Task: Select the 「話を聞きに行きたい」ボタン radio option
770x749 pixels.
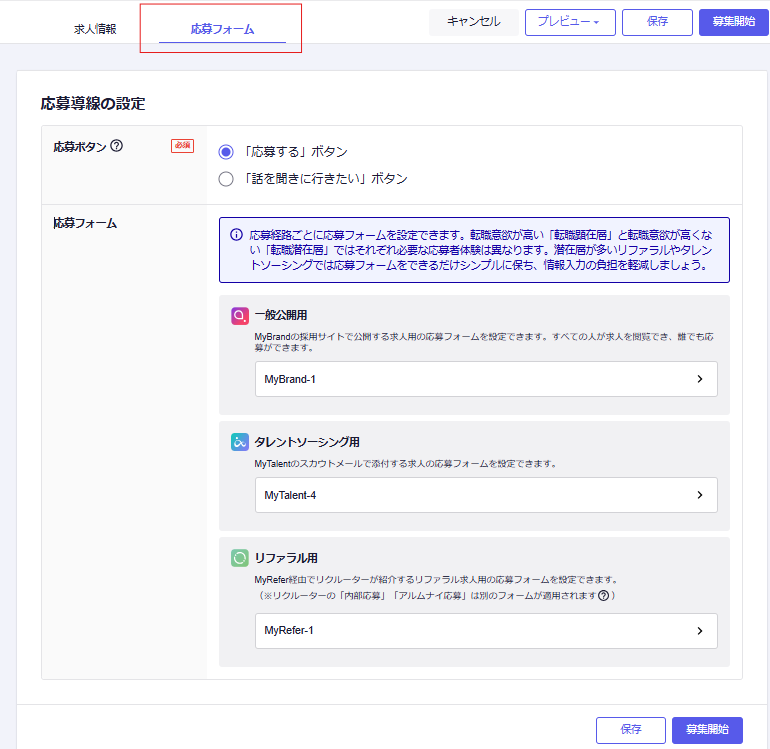Action: [226, 179]
